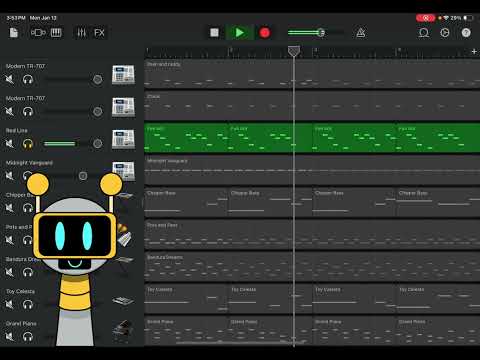The image size is (480, 360).
Task: Solo the Modern TR-707 track above Red Line
Action: [x=28, y=111]
